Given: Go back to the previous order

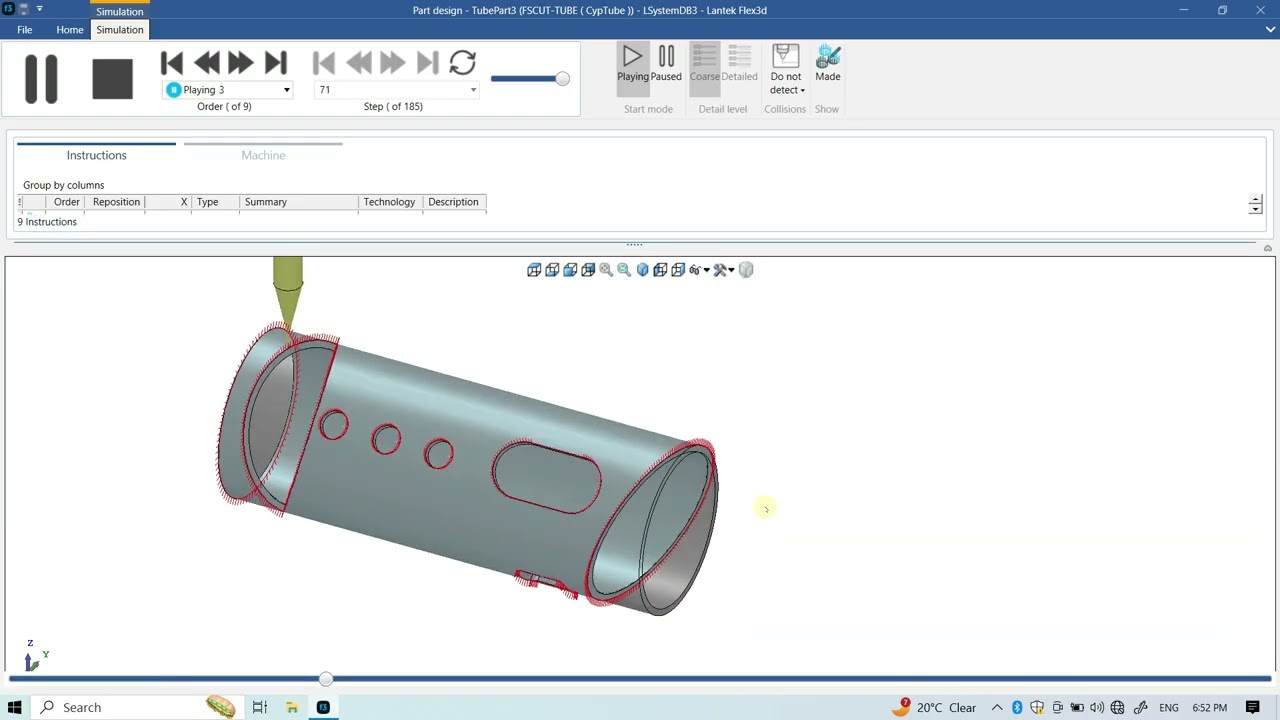Looking at the screenshot, I should (206, 63).
